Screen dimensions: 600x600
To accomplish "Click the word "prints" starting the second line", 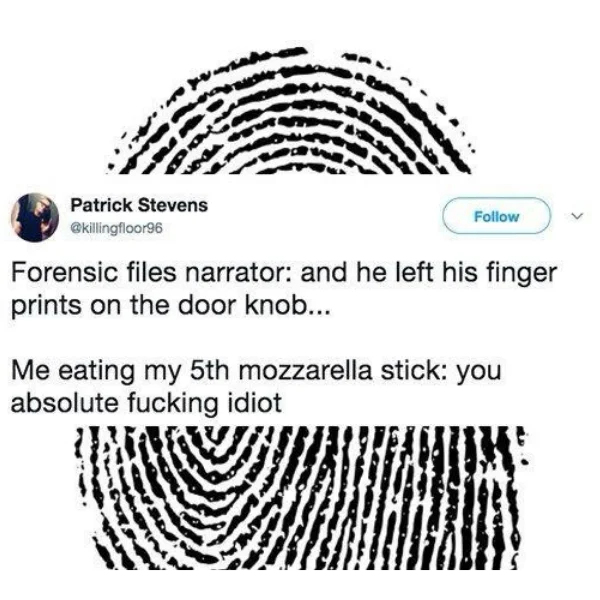I will pos(47,307).
